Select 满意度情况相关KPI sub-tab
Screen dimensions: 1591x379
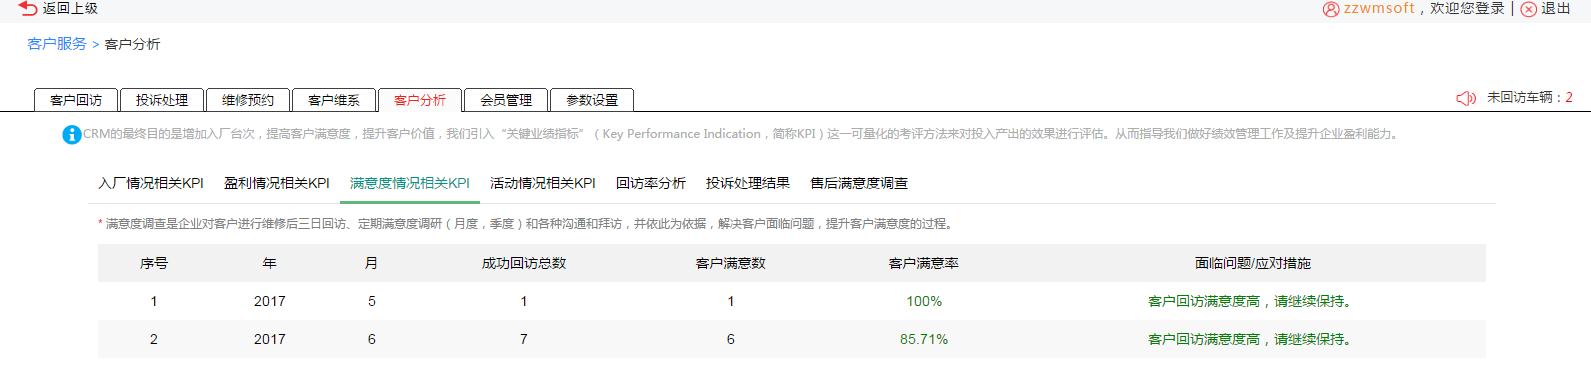point(410,183)
